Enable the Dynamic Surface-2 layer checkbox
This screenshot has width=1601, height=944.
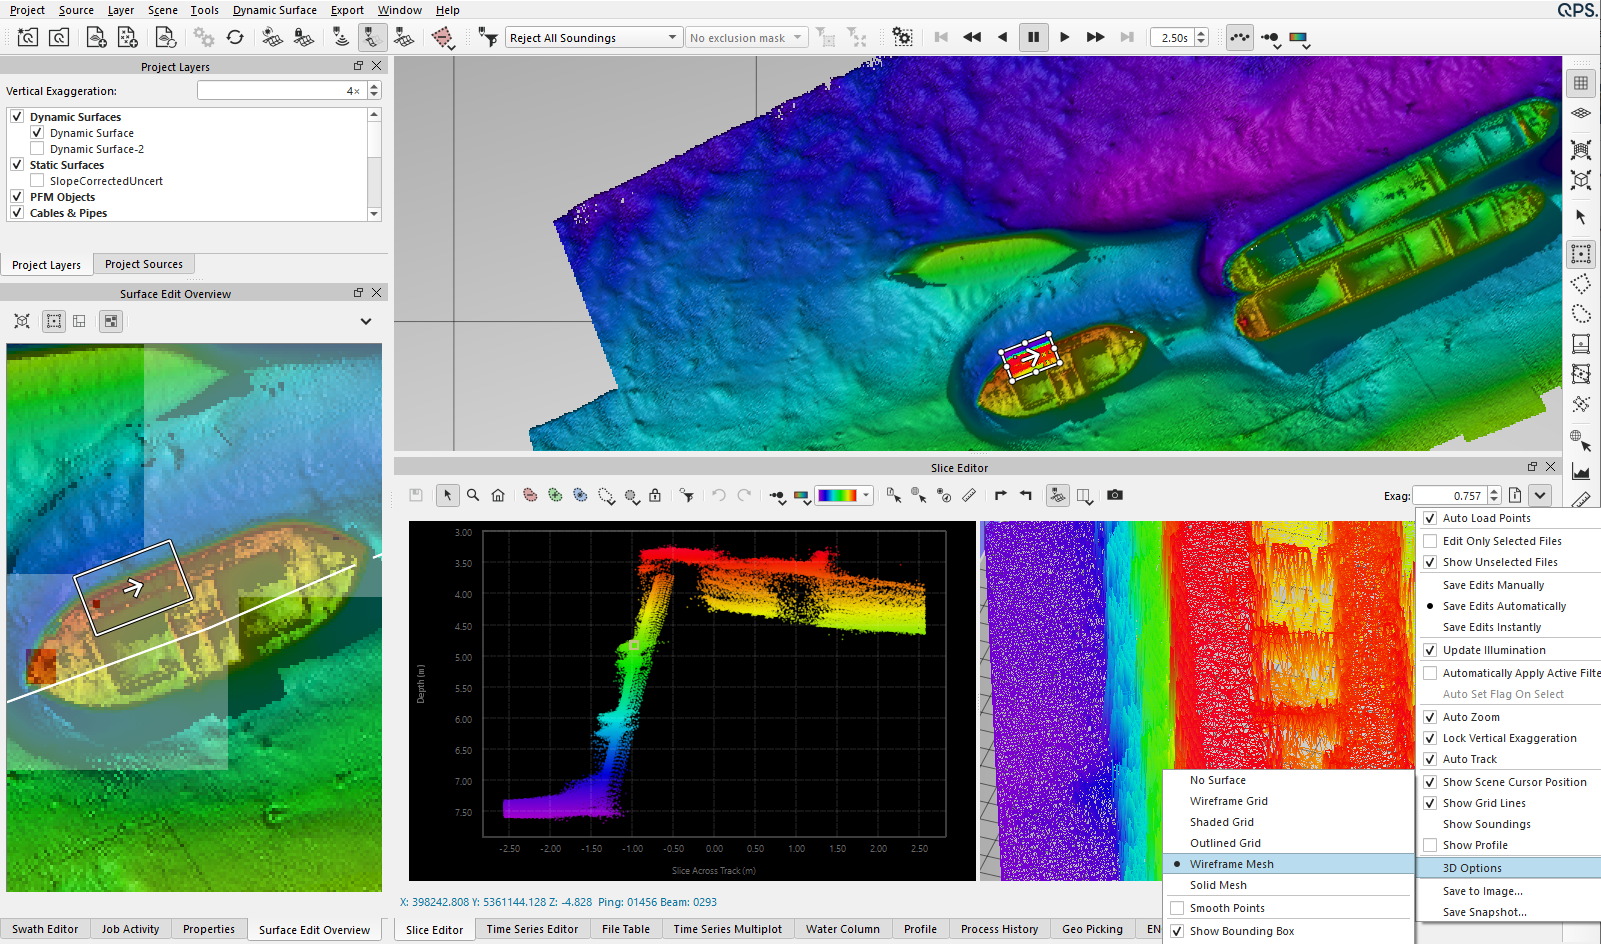(x=37, y=149)
